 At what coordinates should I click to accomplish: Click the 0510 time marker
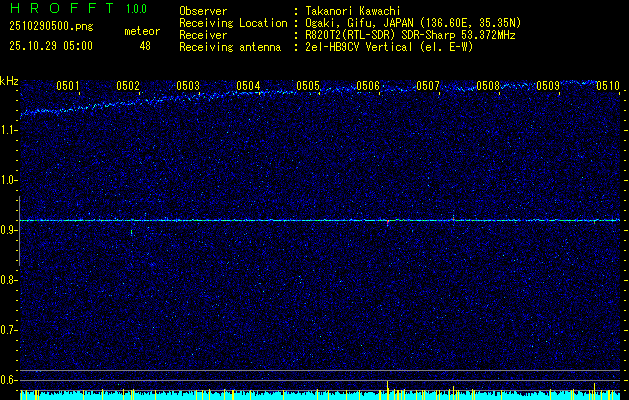click(x=608, y=85)
